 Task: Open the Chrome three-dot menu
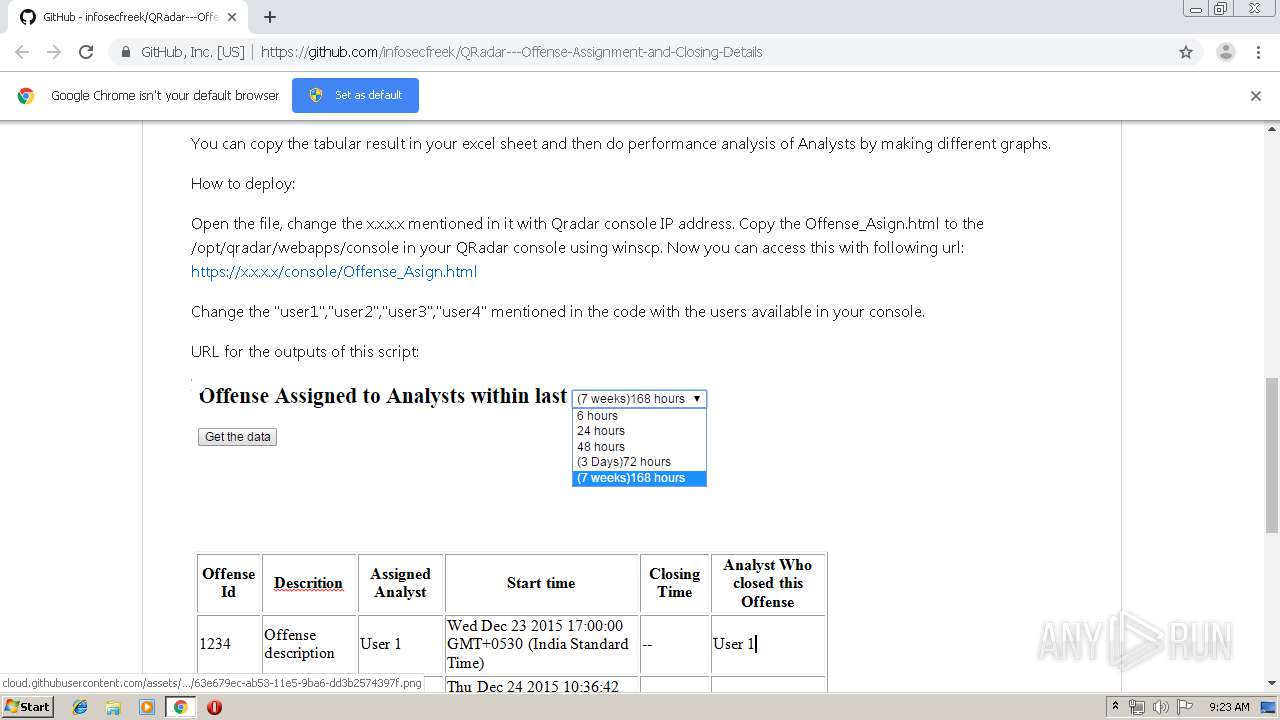(x=1259, y=52)
